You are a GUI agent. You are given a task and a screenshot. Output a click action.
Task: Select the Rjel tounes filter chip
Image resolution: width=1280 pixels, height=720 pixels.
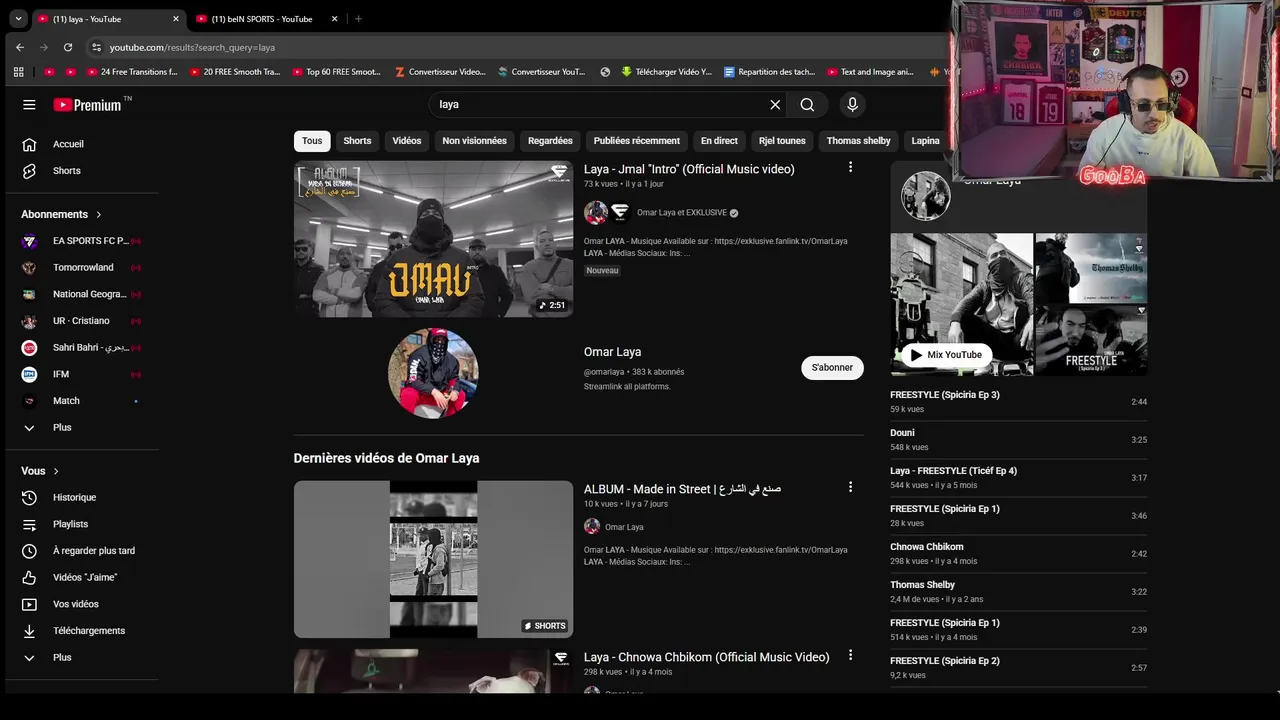pyautogui.click(x=782, y=141)
